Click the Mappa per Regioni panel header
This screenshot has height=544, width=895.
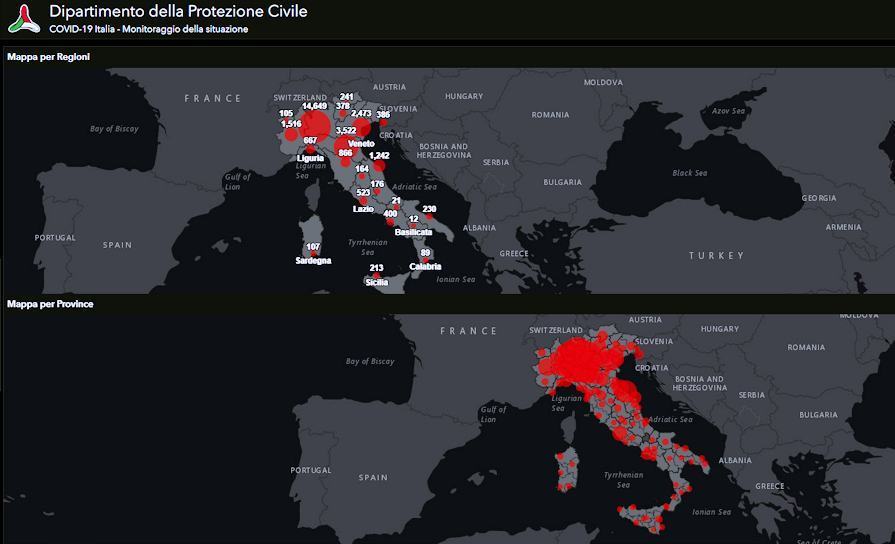48,57
